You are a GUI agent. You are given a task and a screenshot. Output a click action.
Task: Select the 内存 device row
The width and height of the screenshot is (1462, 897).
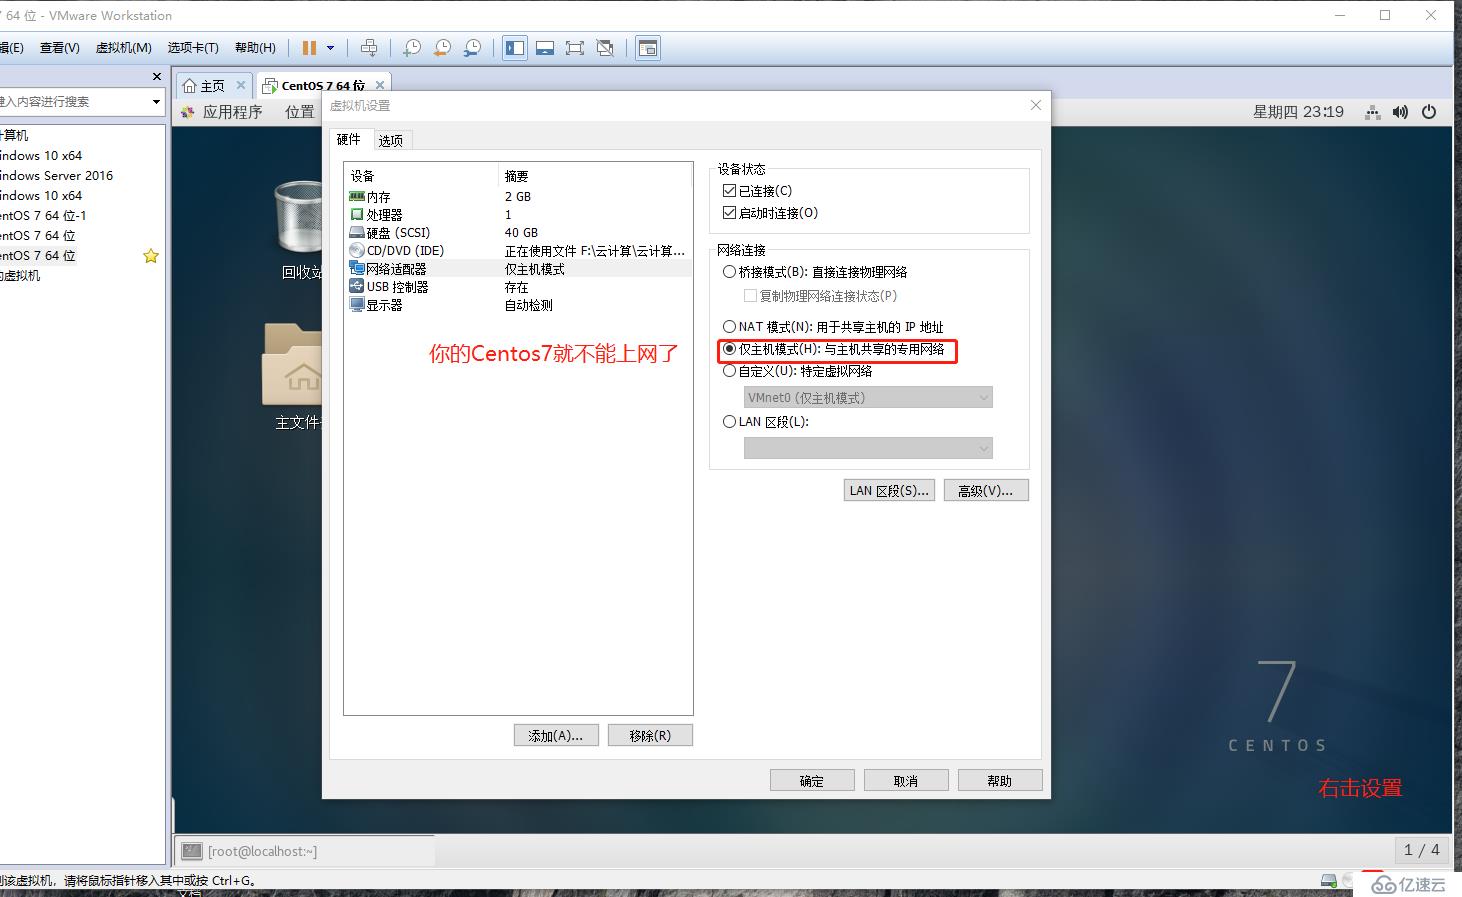click(x=518, y=197)
